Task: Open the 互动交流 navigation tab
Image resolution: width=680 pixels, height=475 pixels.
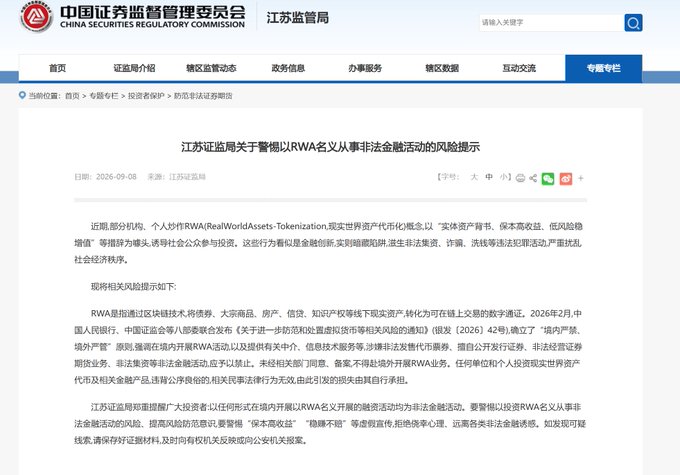Action: 519,68
